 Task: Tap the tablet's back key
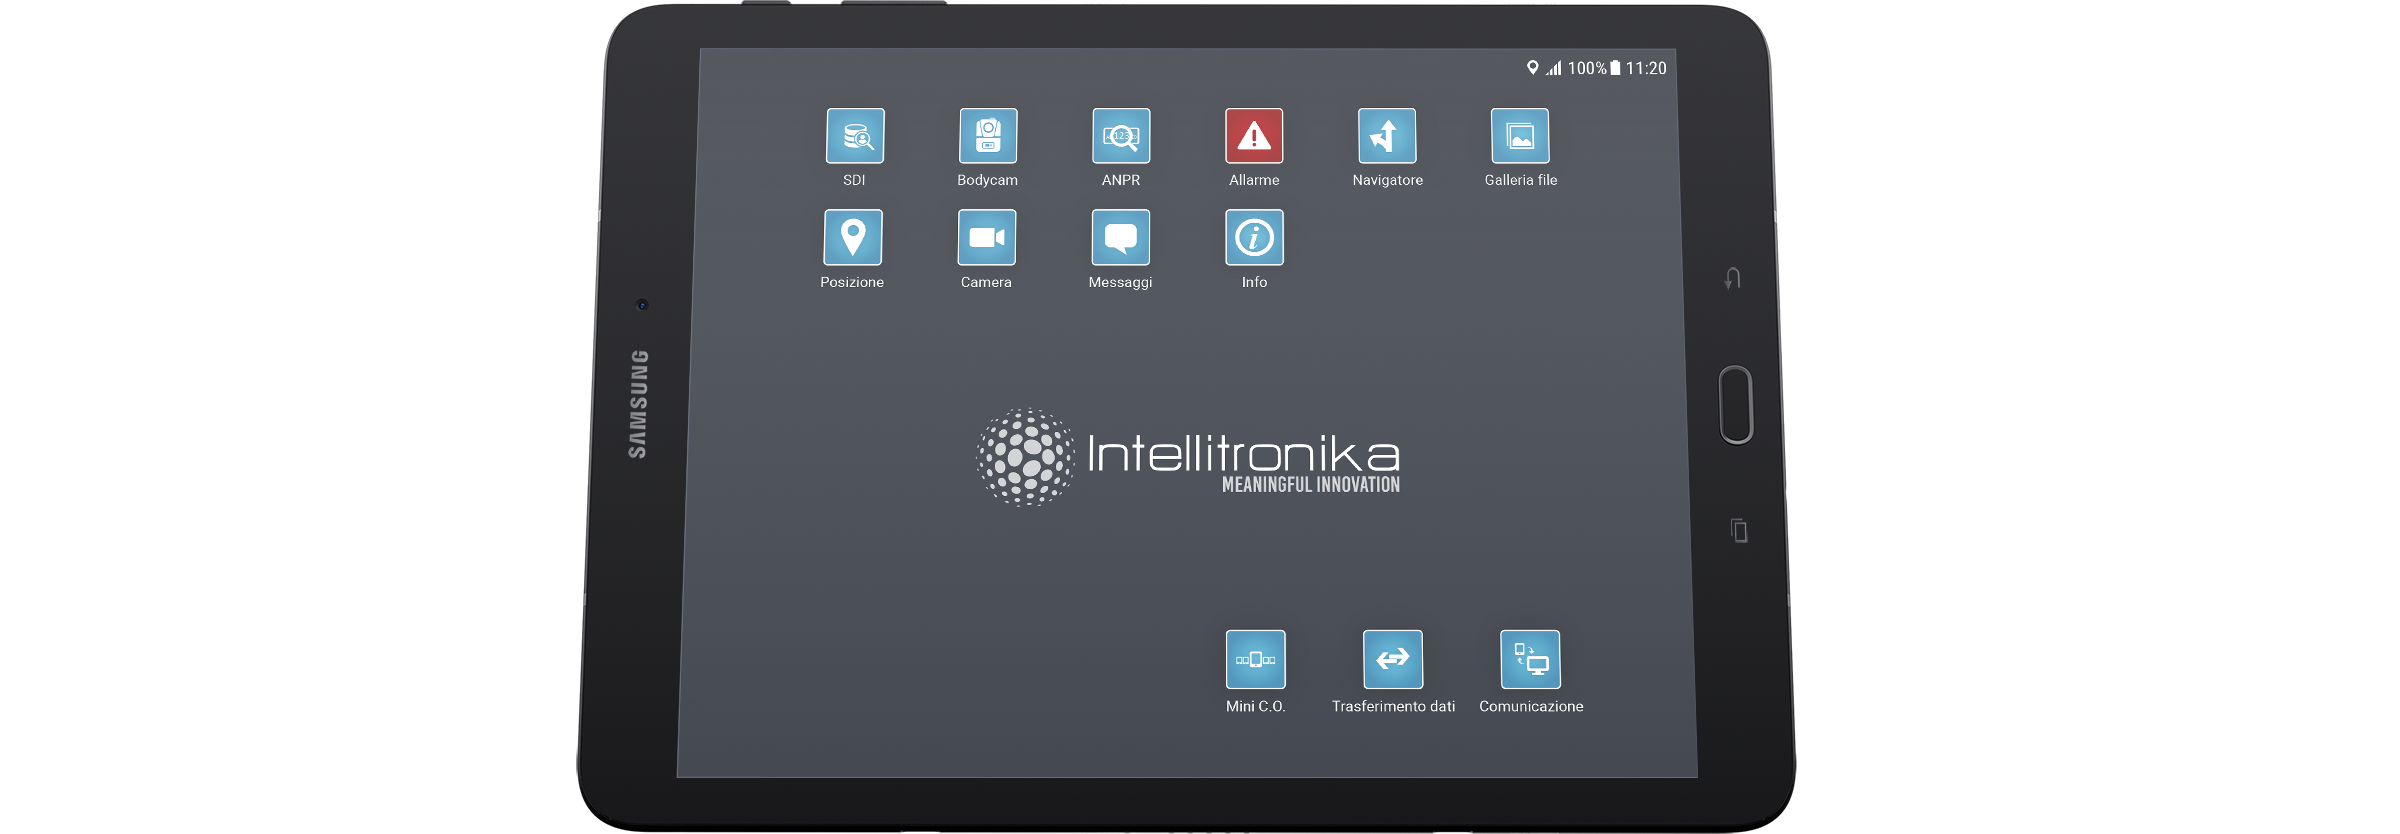point(1733,279)
